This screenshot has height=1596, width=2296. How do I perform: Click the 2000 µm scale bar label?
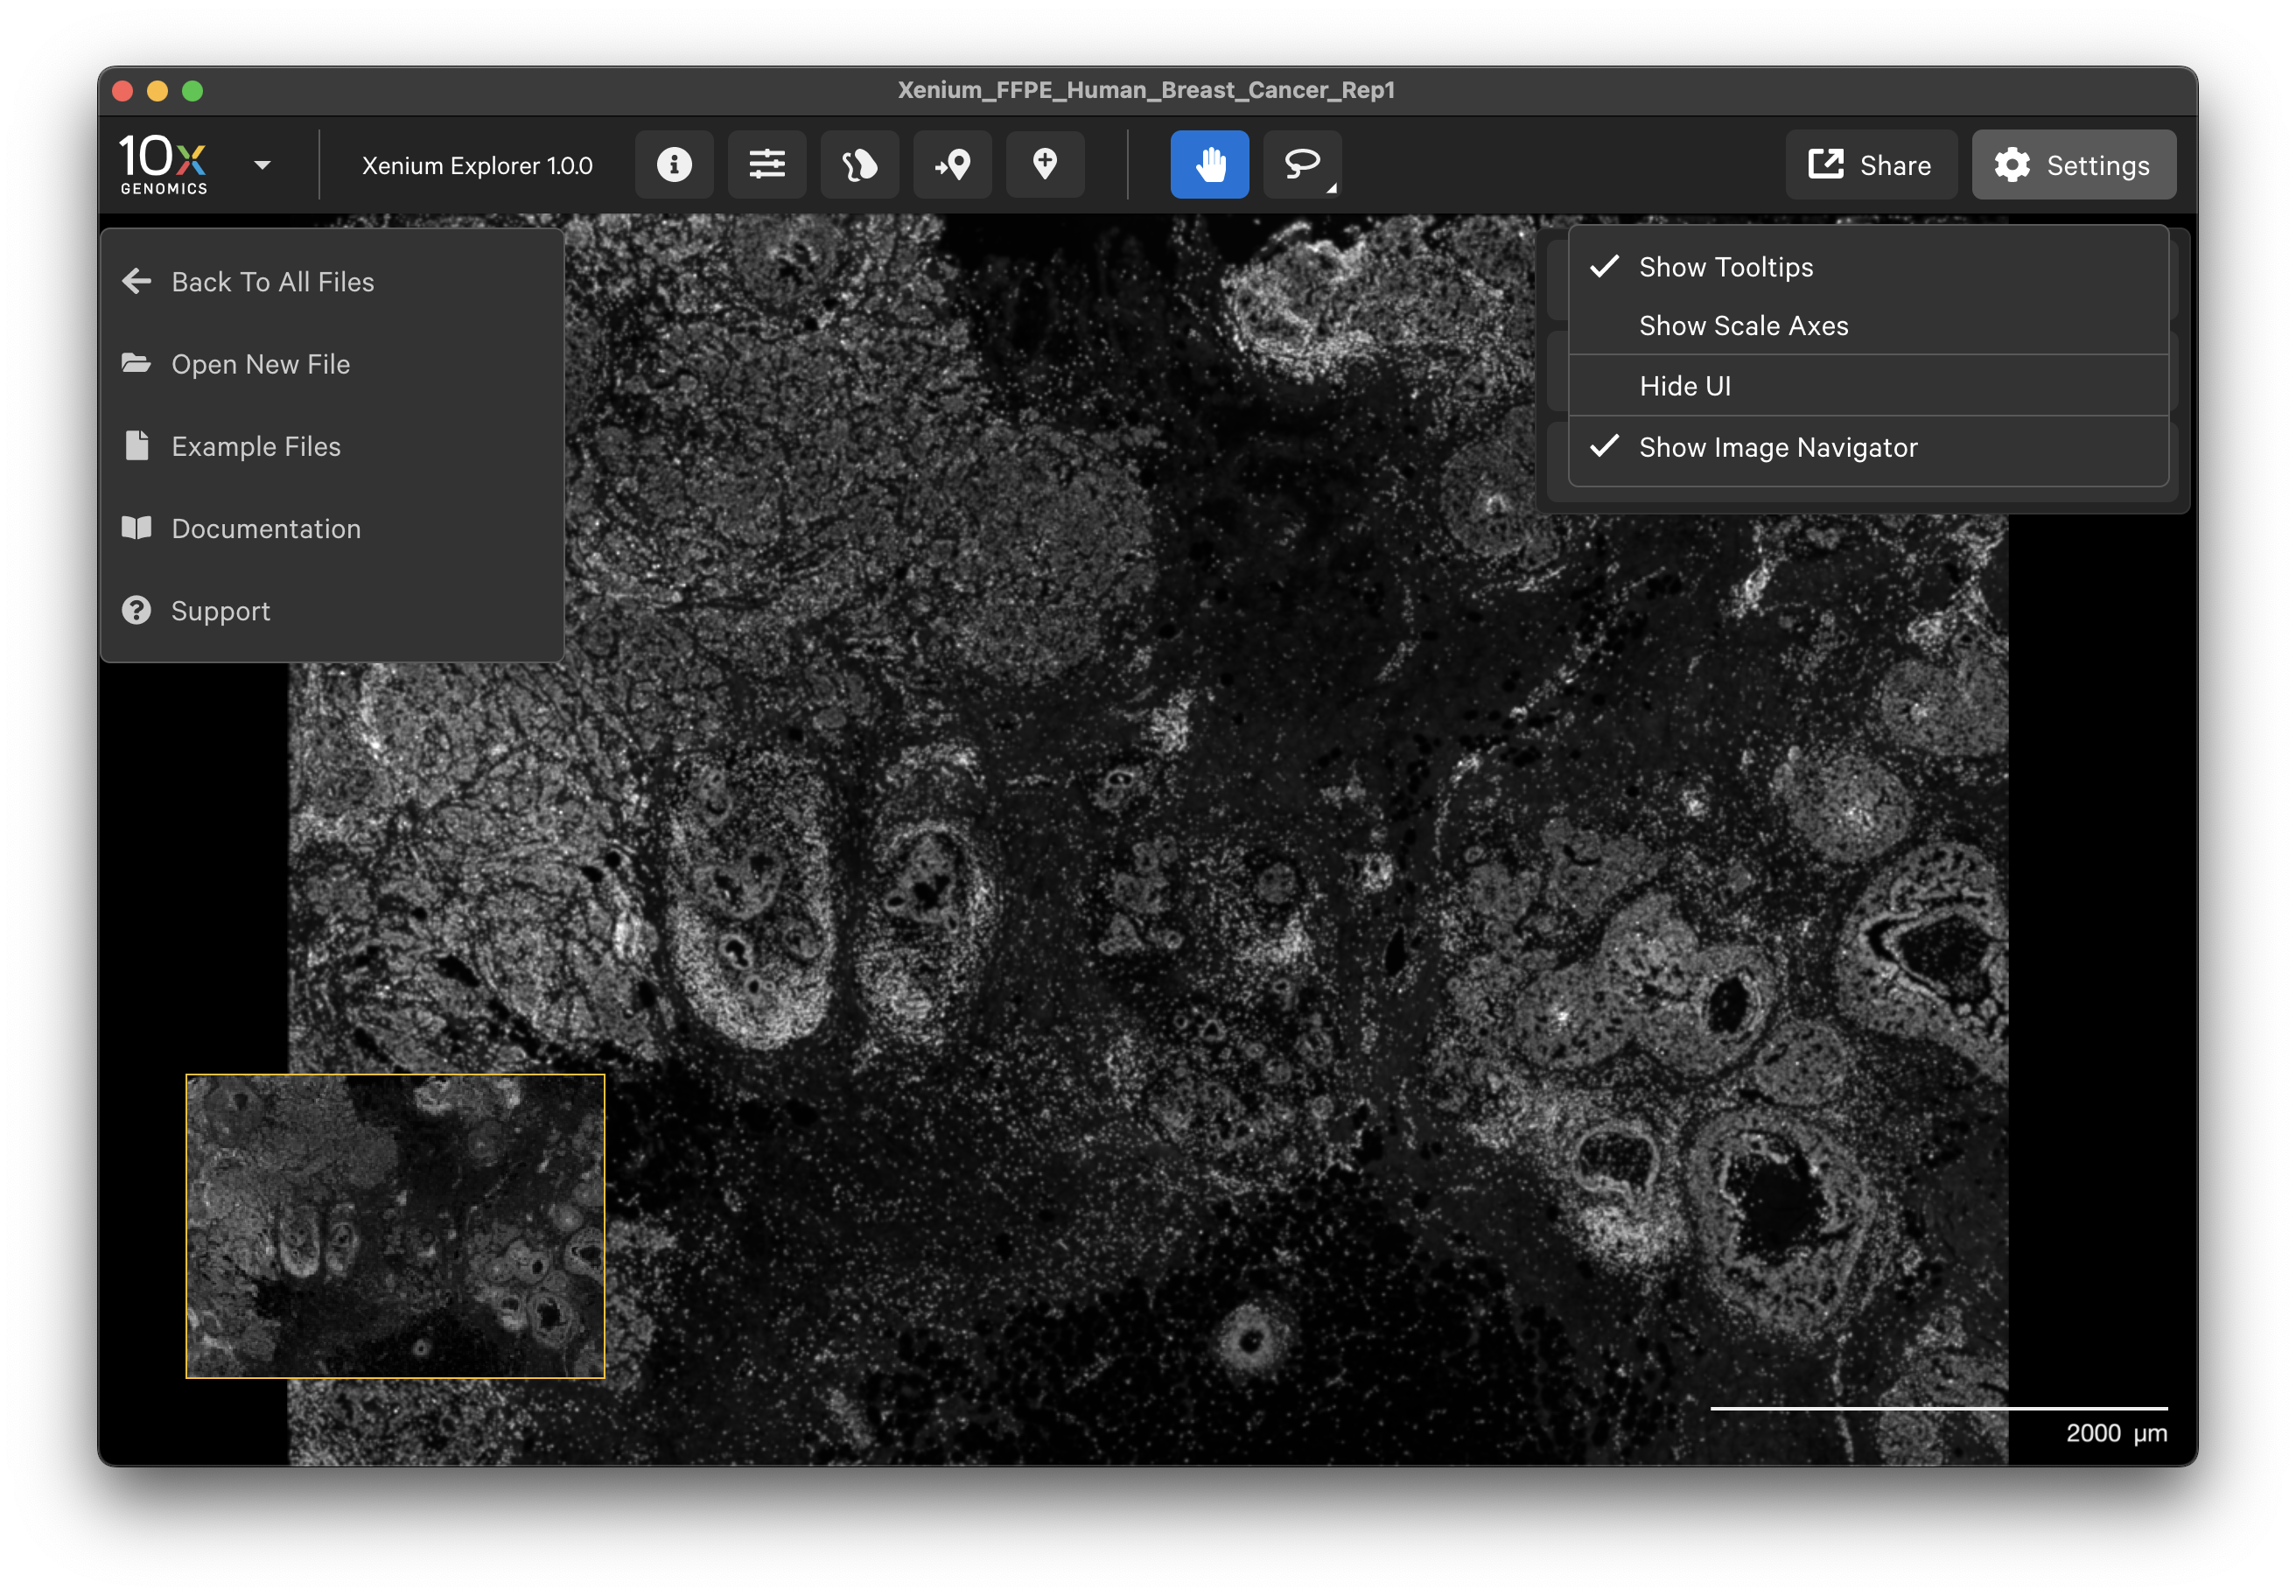pos(2116,1433)
